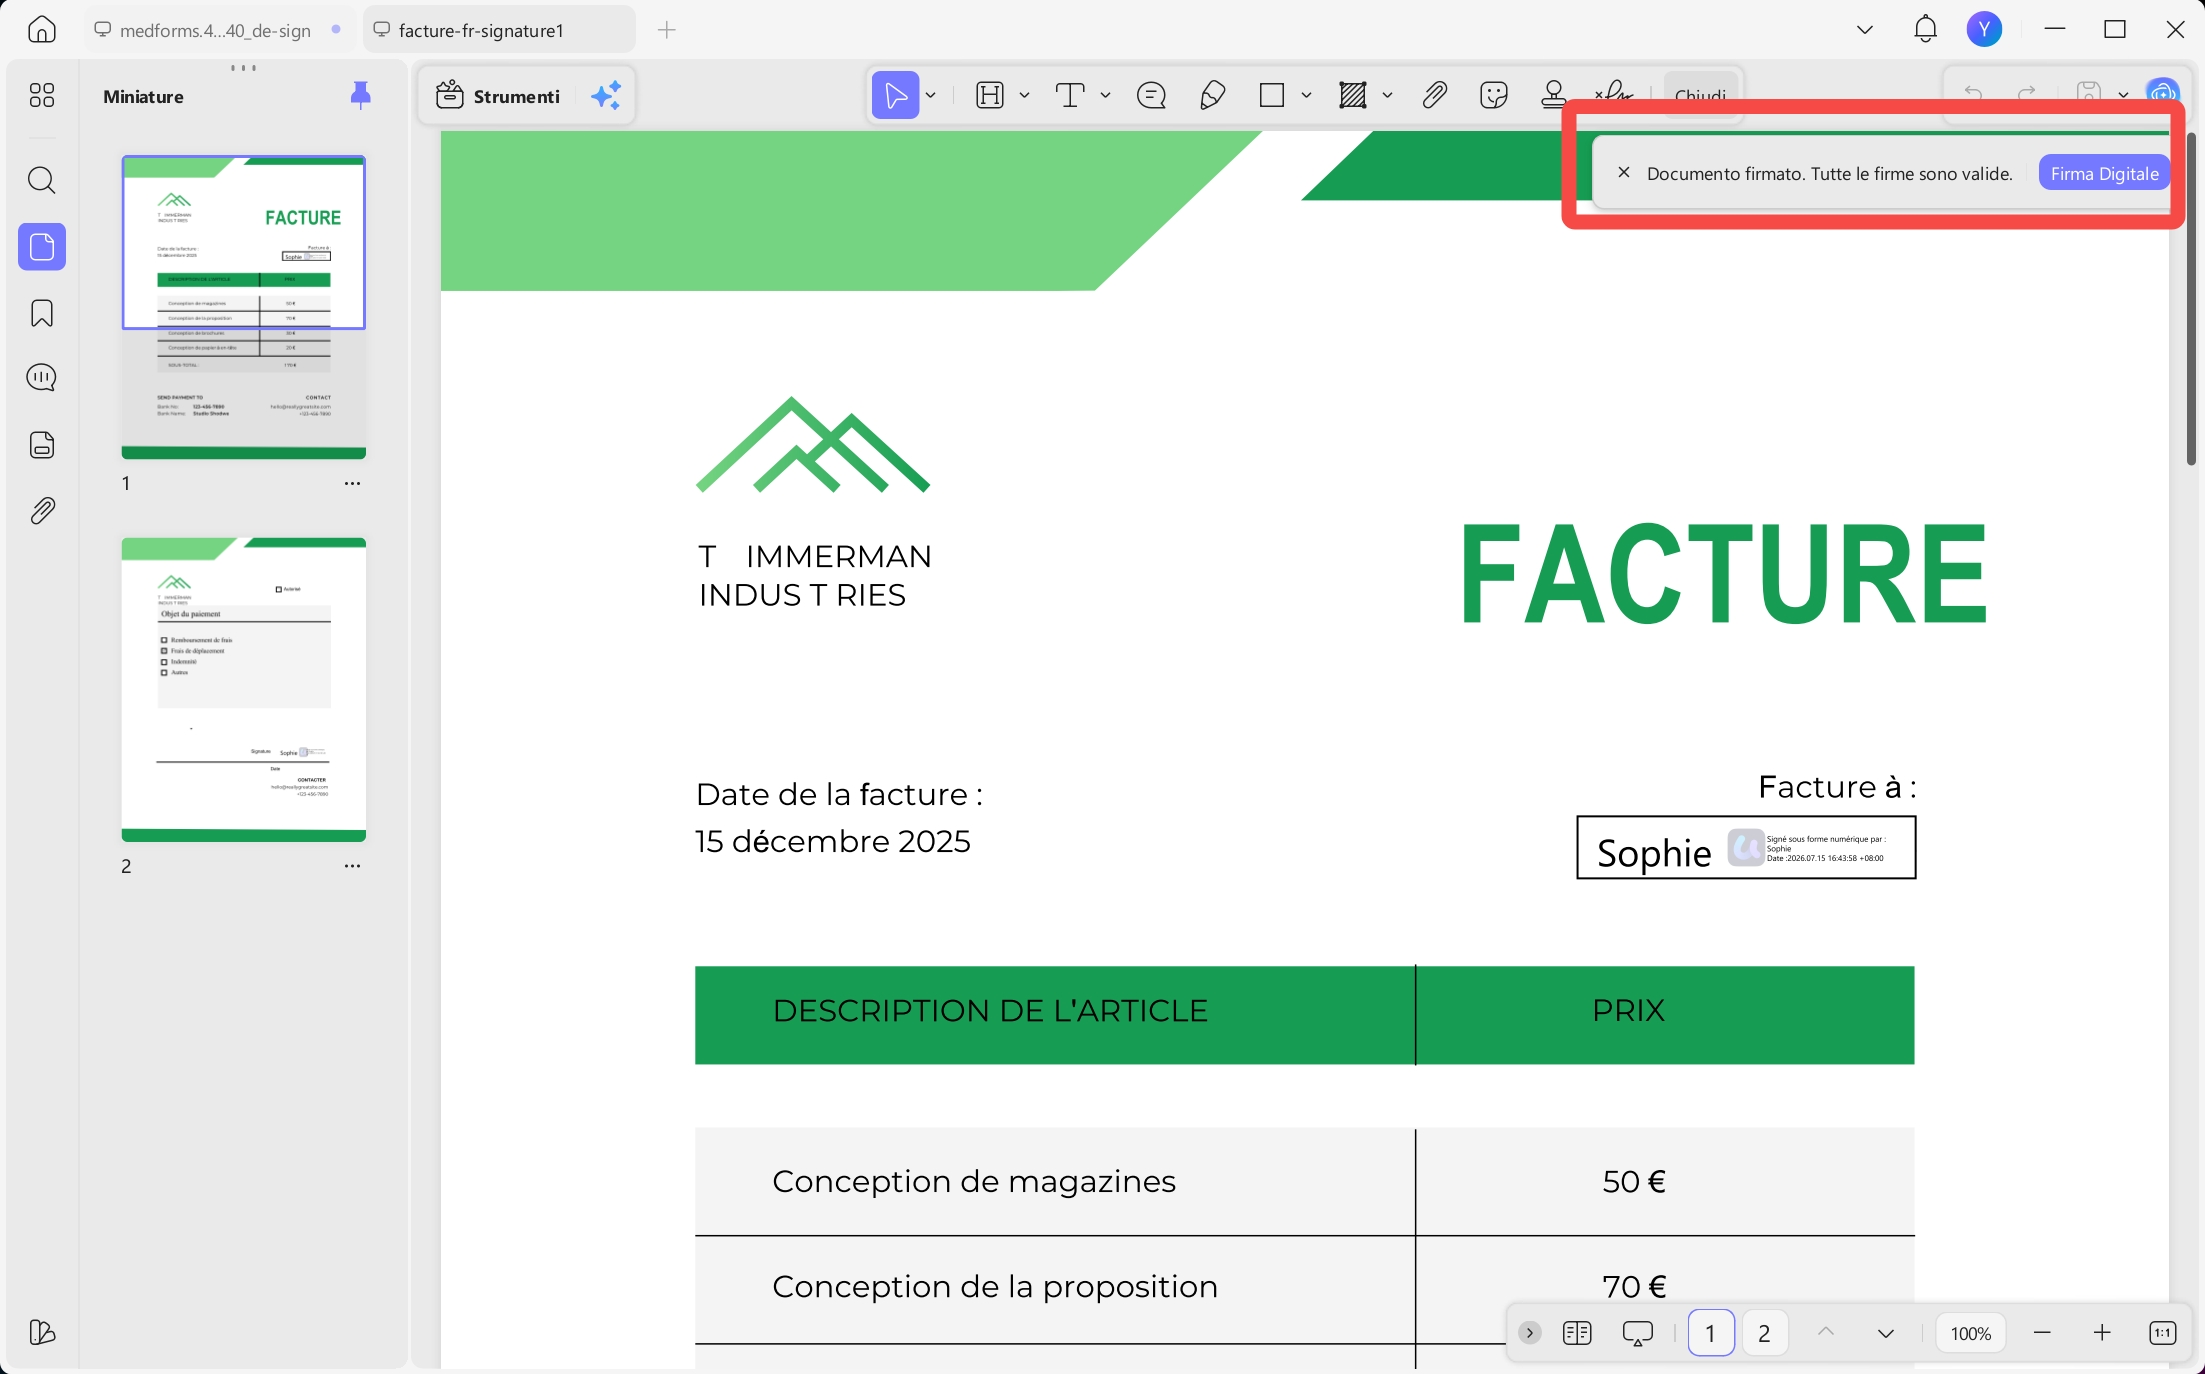The width and height of the screenshot is (2205, 1374).
Task: Go to page 2 in bottom bar
Action: pos(1764,1333)
